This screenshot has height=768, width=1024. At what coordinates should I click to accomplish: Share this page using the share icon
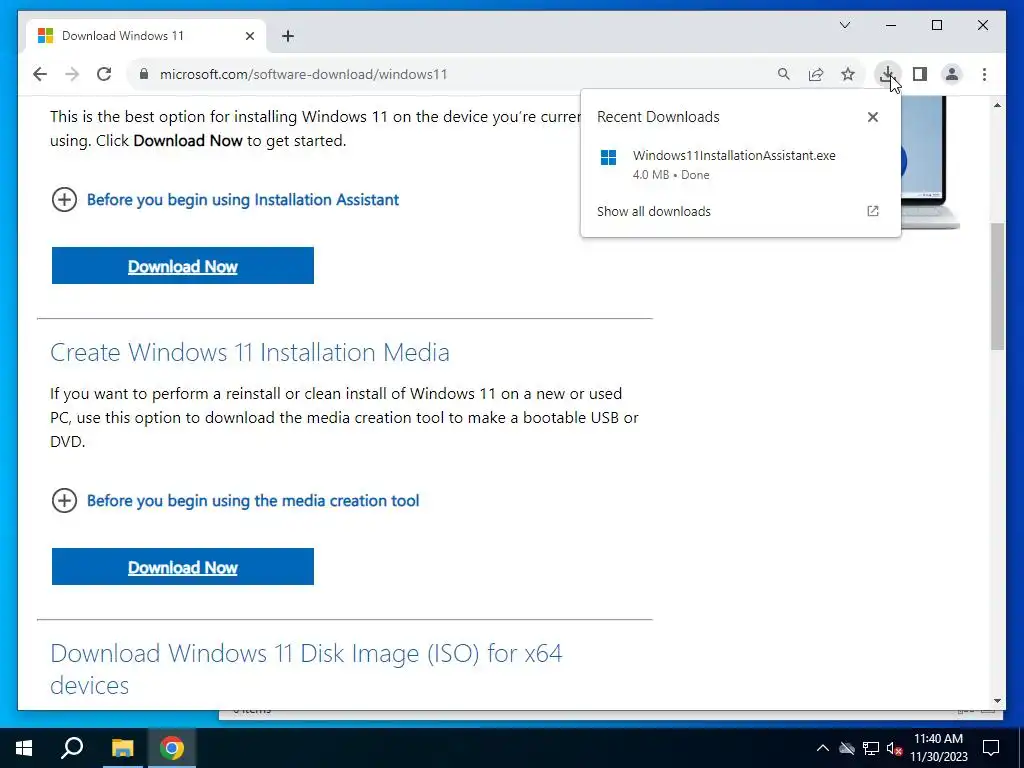(x=816, y=74)
